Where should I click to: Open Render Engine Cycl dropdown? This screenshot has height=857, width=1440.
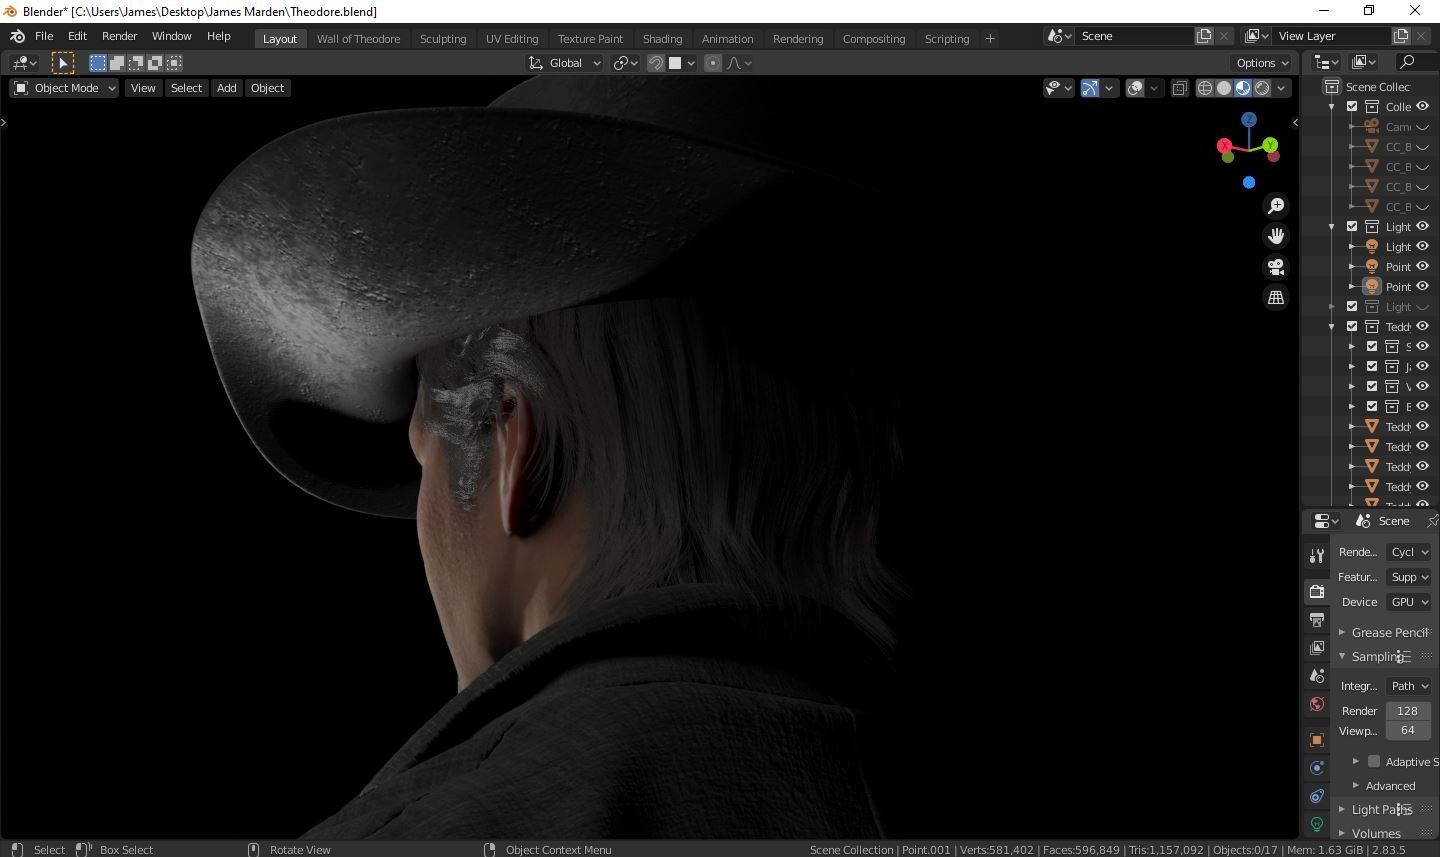[1408, 552]
